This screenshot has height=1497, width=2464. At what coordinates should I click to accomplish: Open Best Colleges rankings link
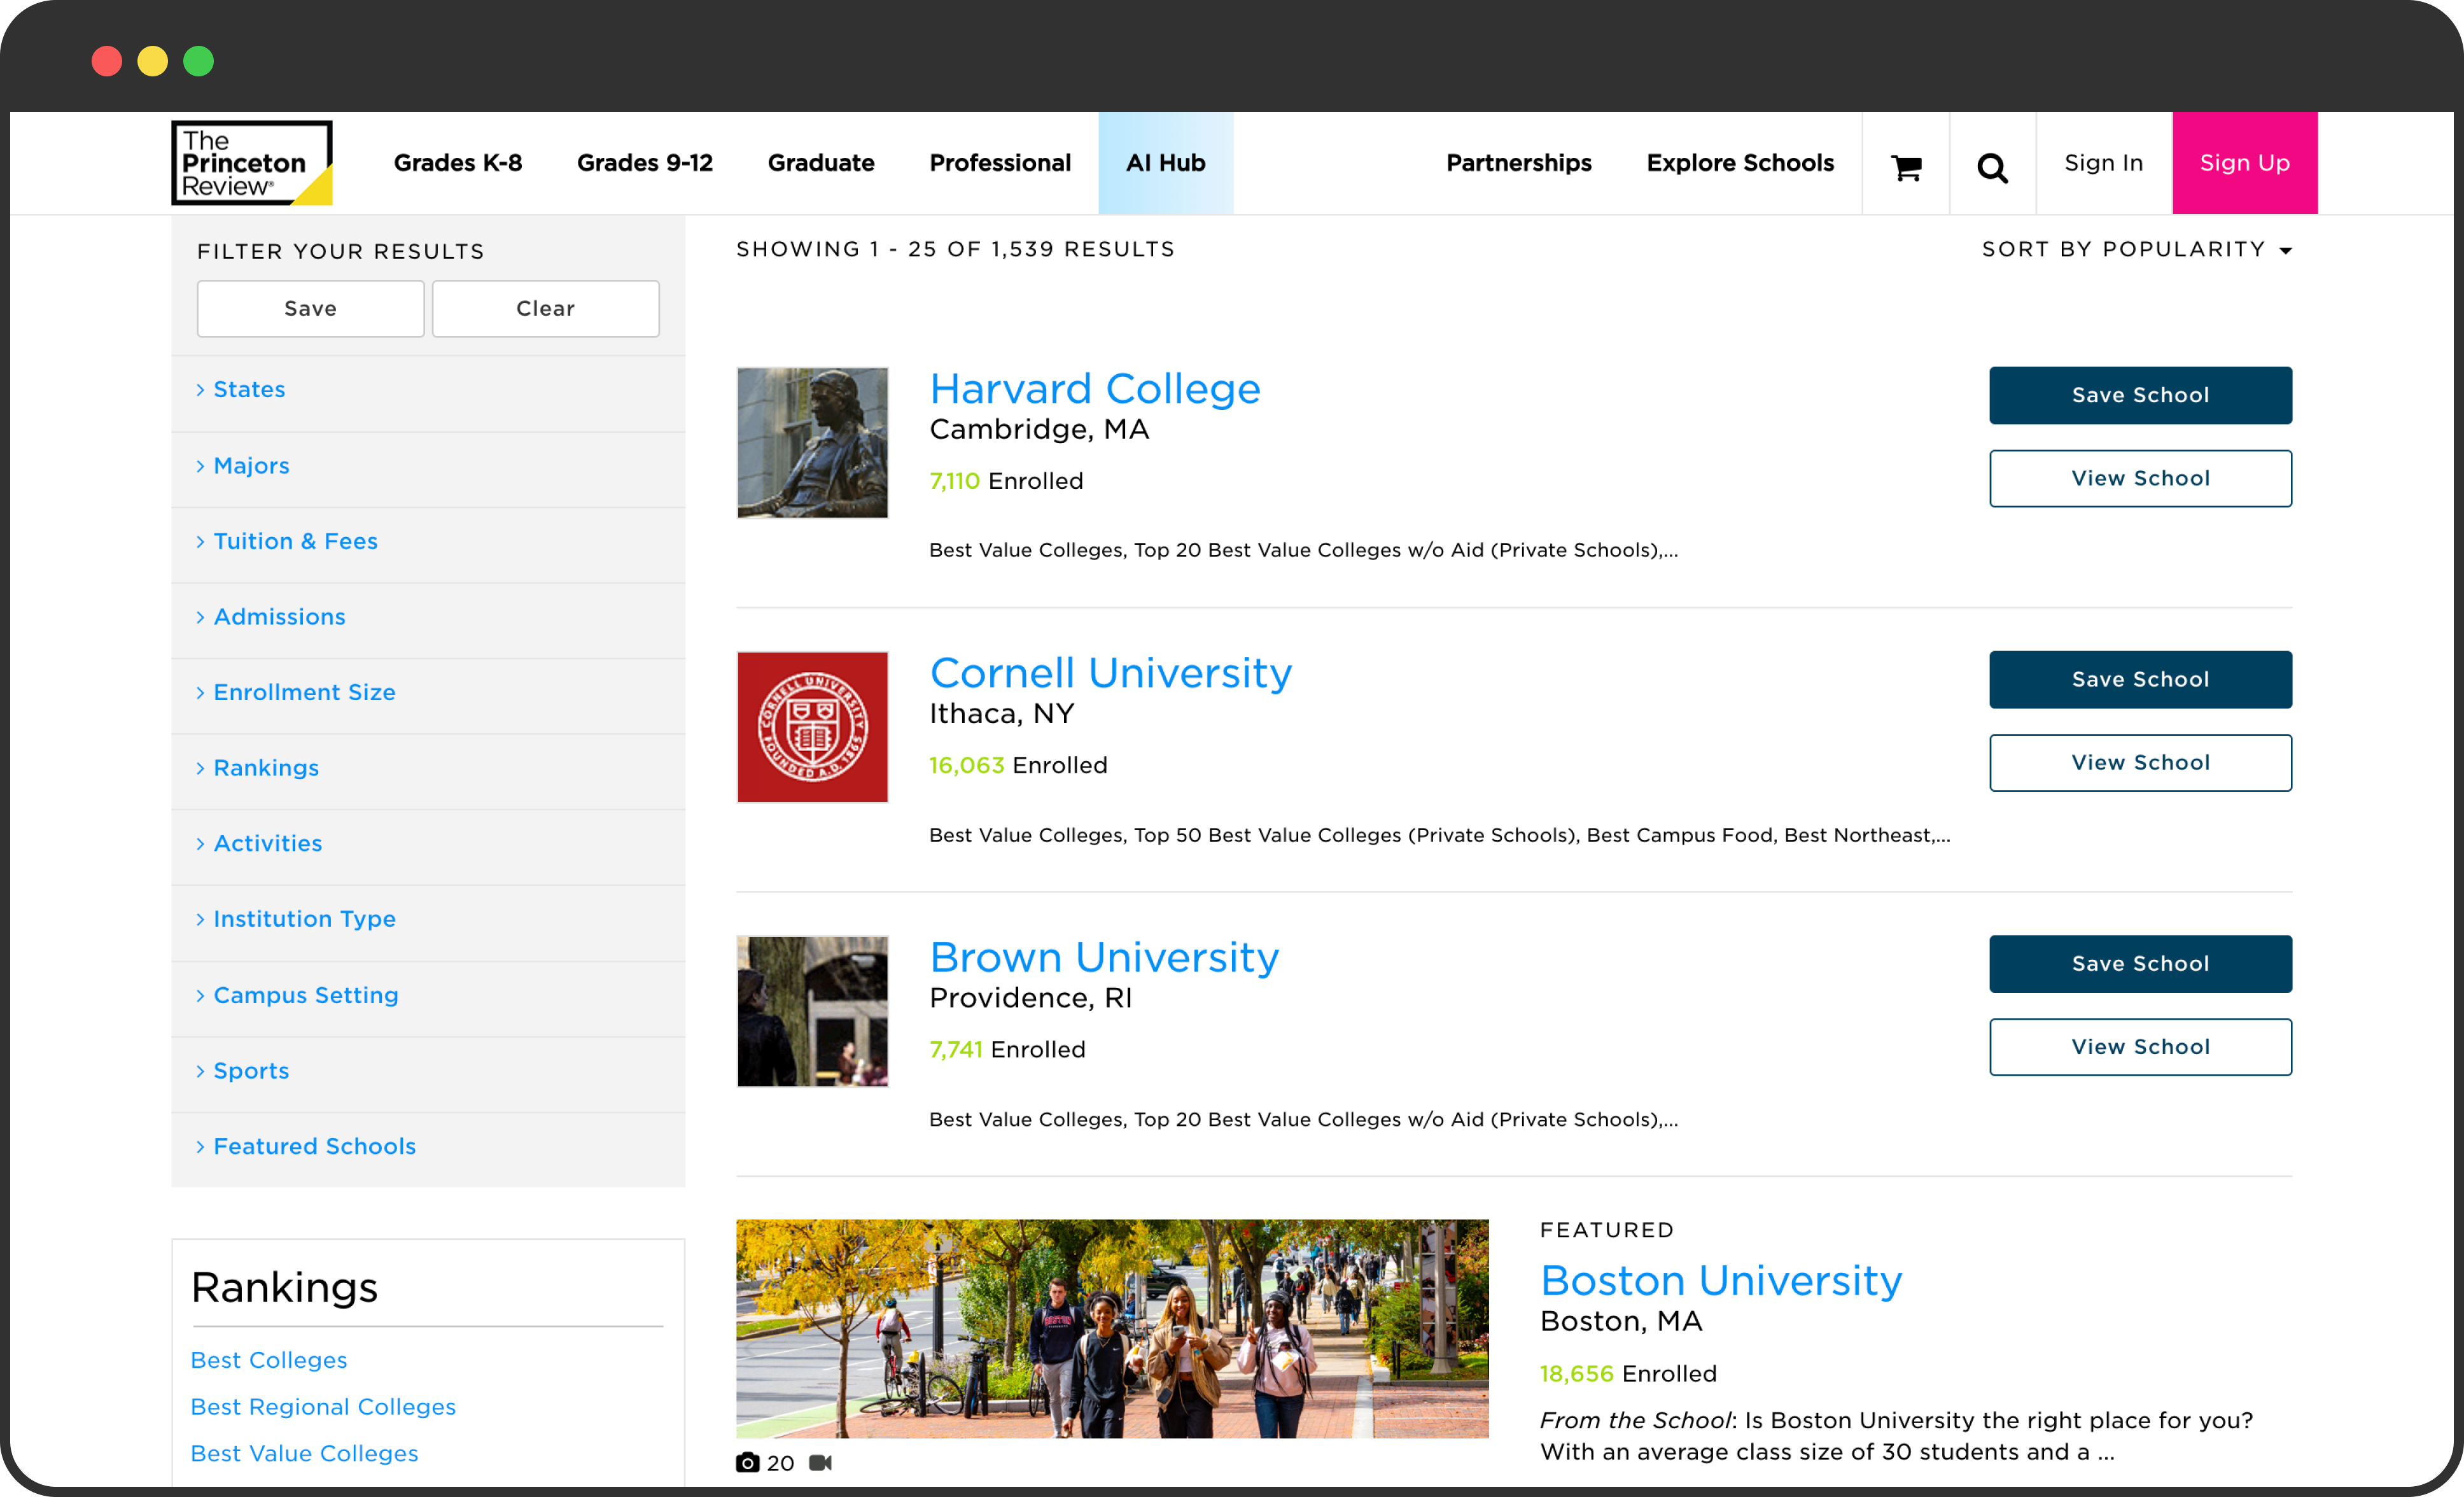point(269,1360)
